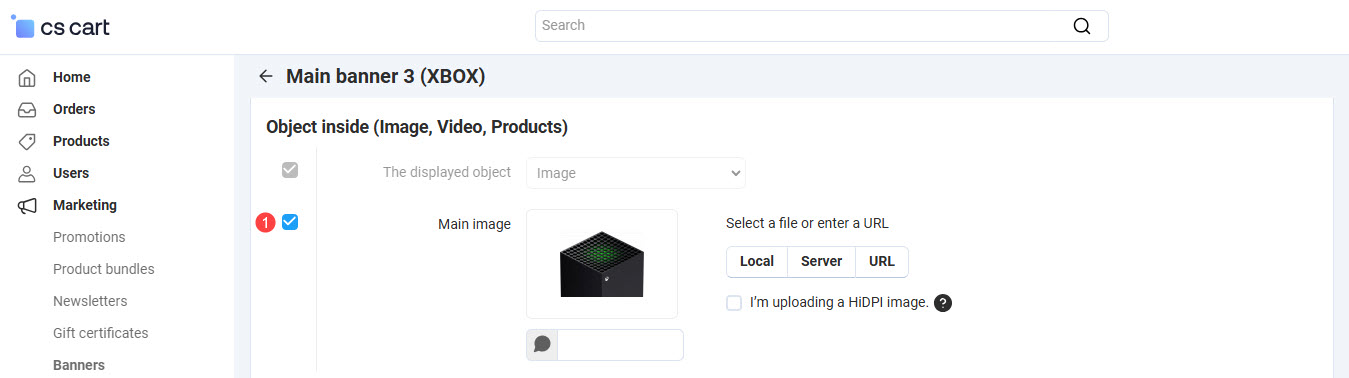Open Gift certificates submenu item
Image resolution: width=1349 pixels, height=378 pixels.
point(100,333)
